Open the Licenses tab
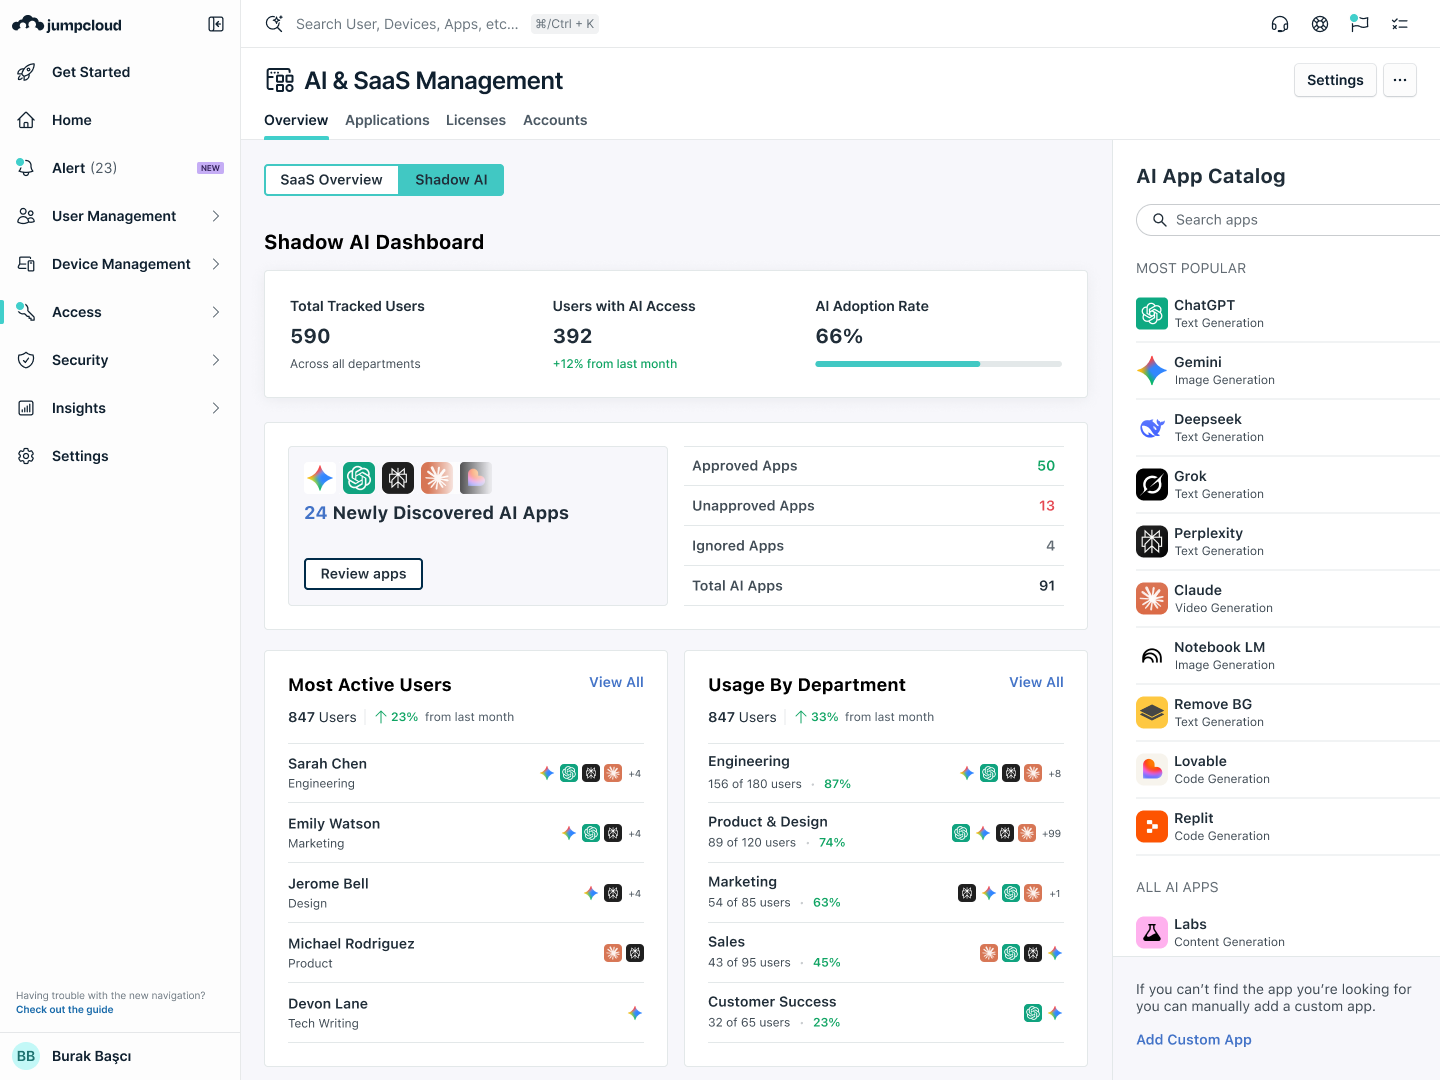 point(475,120)
